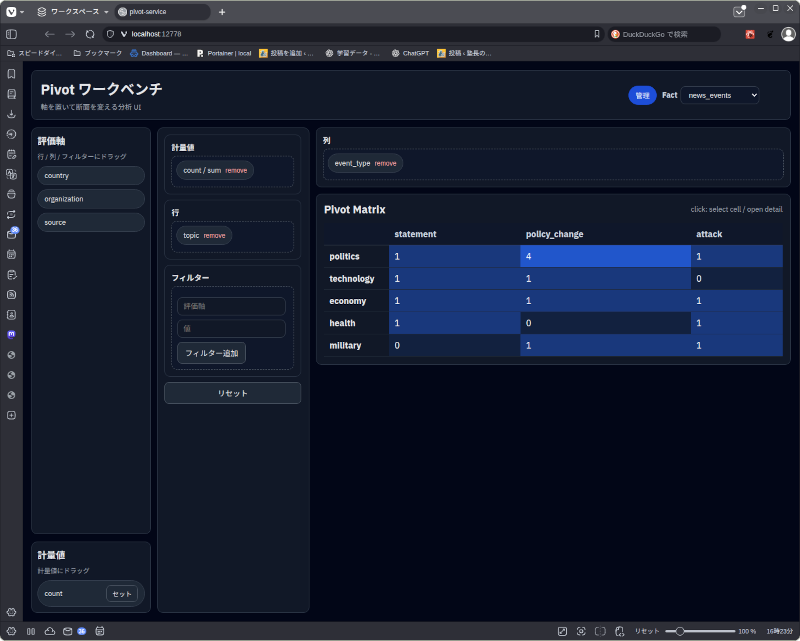Toggle the side panel visibility icon
Image resolution: width=800 pixels, height=641 pixels.
pos(11,34)
